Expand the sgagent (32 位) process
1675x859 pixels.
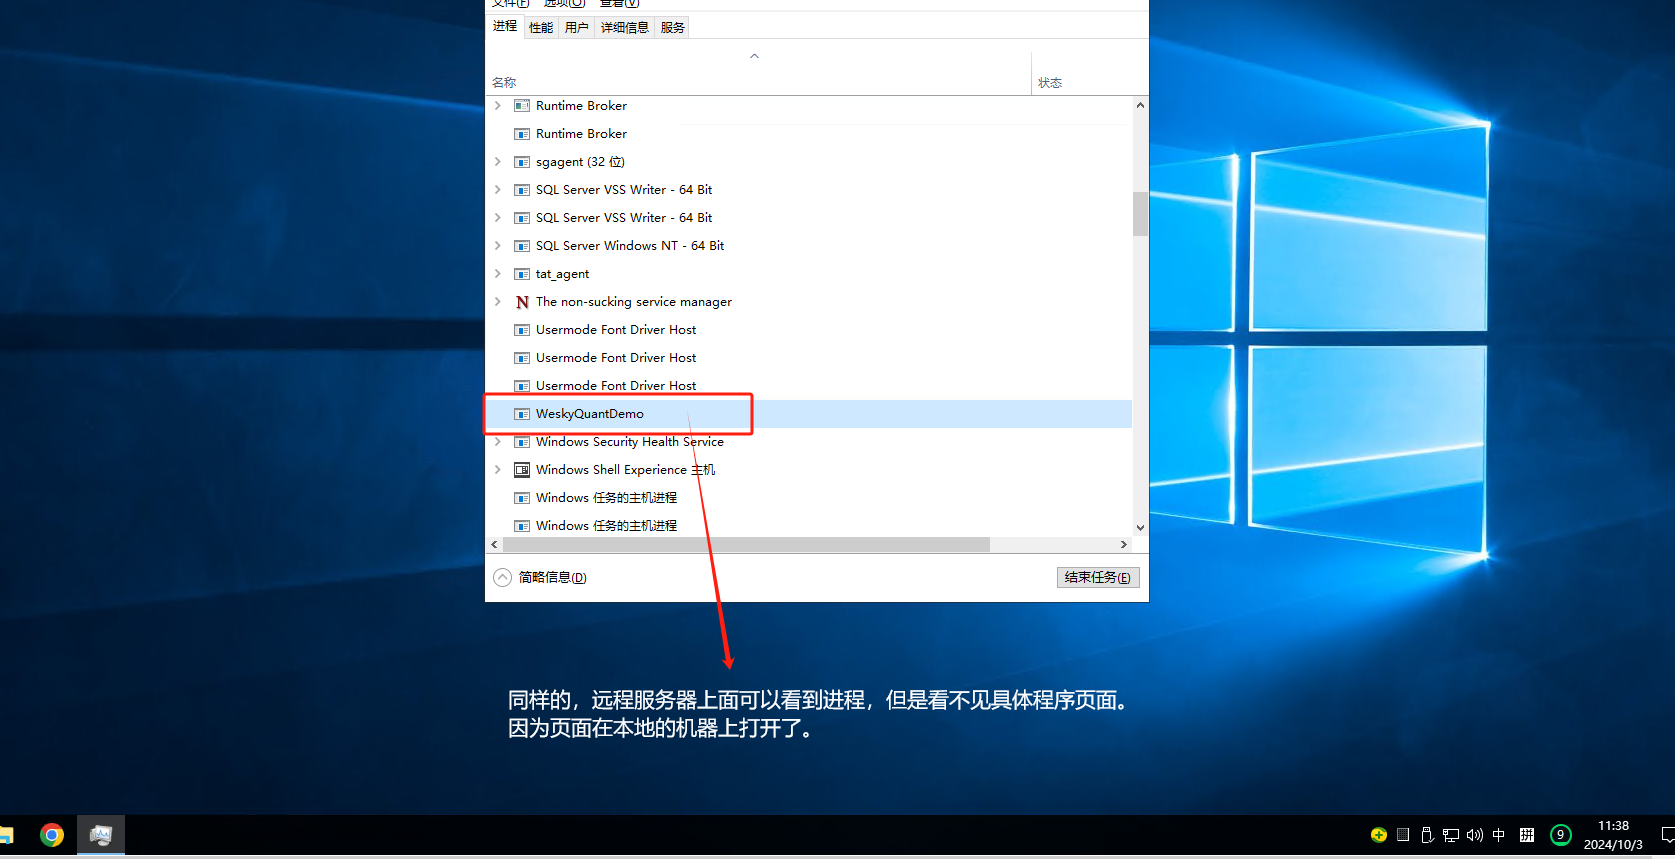tap(498, 161)
